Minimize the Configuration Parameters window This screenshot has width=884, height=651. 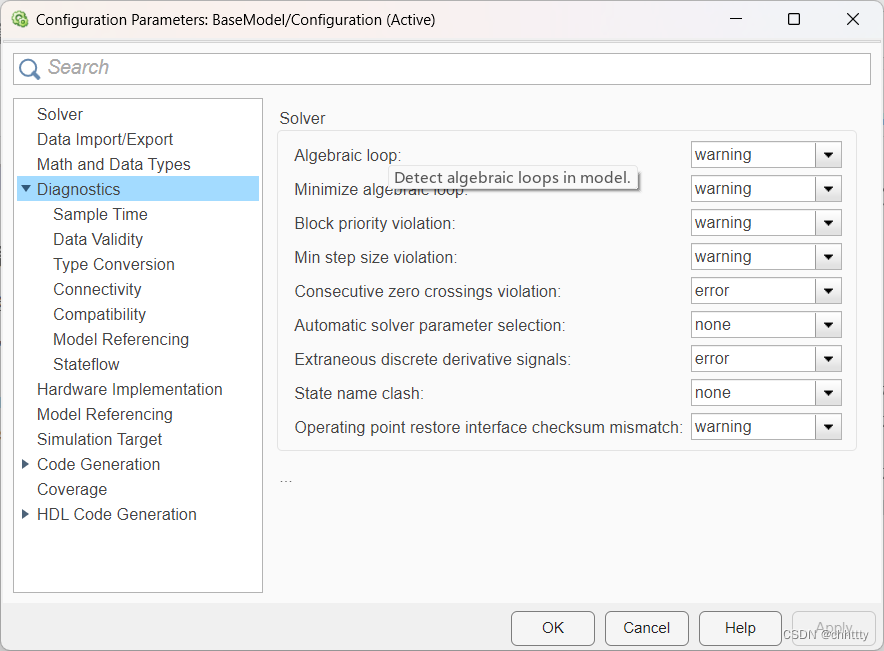tap(736, 19)
